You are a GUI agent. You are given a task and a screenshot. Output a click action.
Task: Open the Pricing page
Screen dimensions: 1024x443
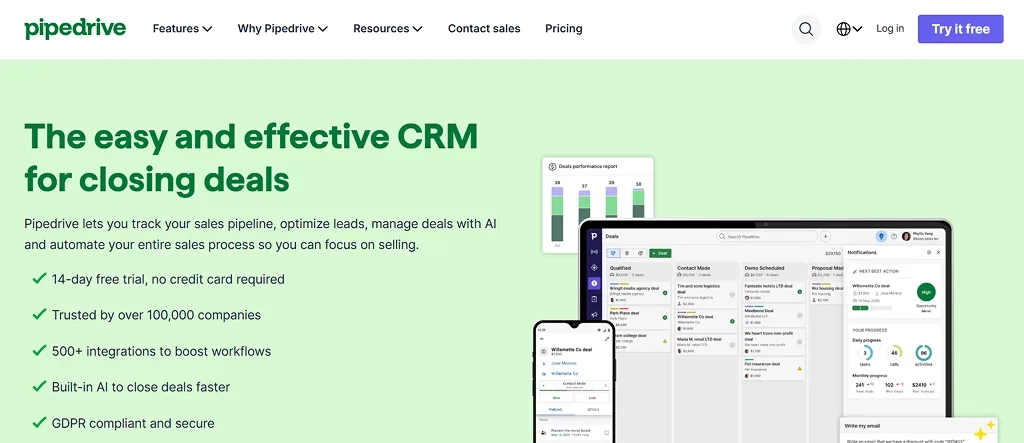coord(564,29)
